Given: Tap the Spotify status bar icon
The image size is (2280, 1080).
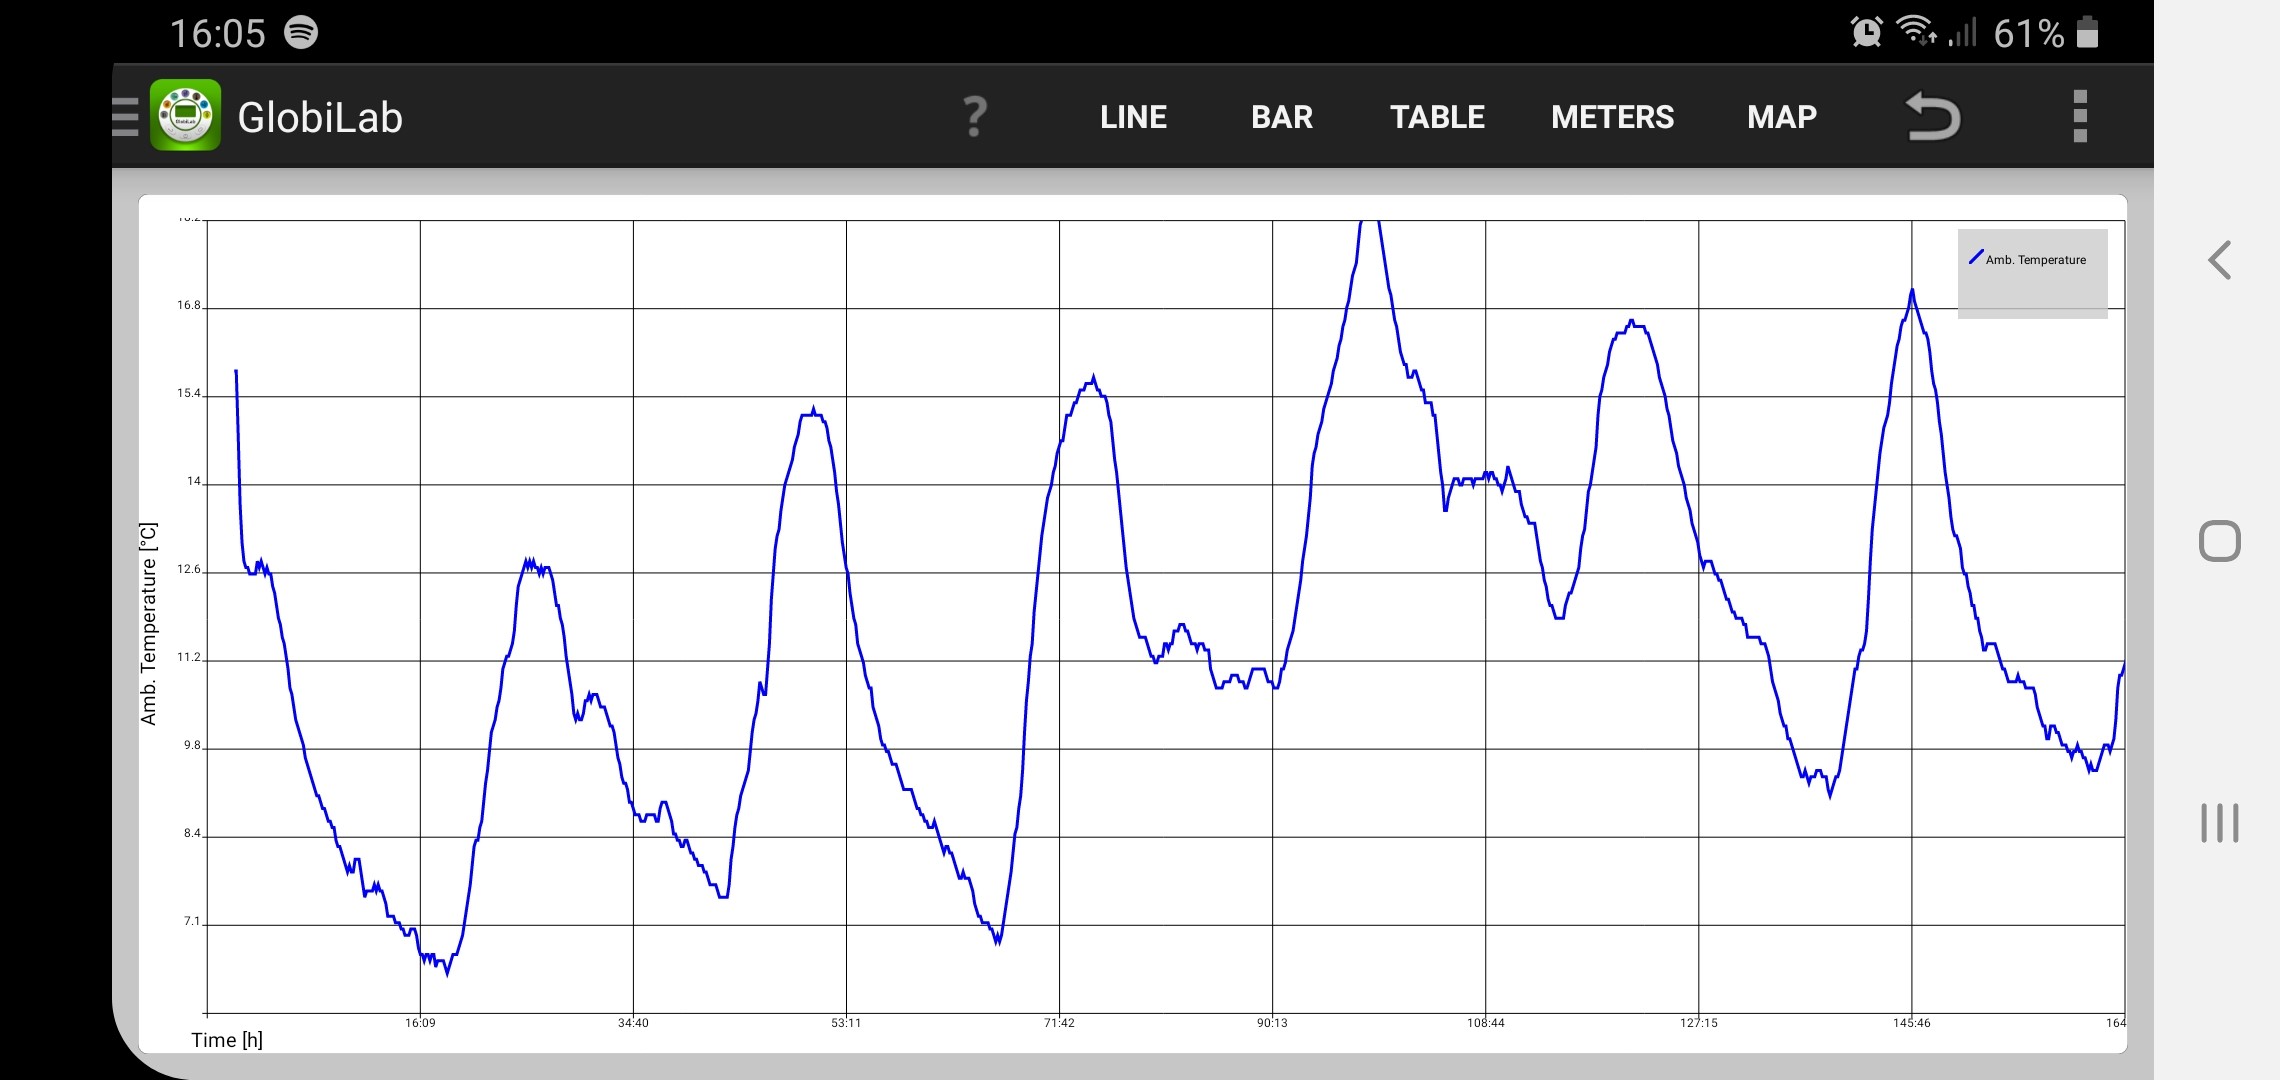Looking at the screenshot, I should [301, 32].
